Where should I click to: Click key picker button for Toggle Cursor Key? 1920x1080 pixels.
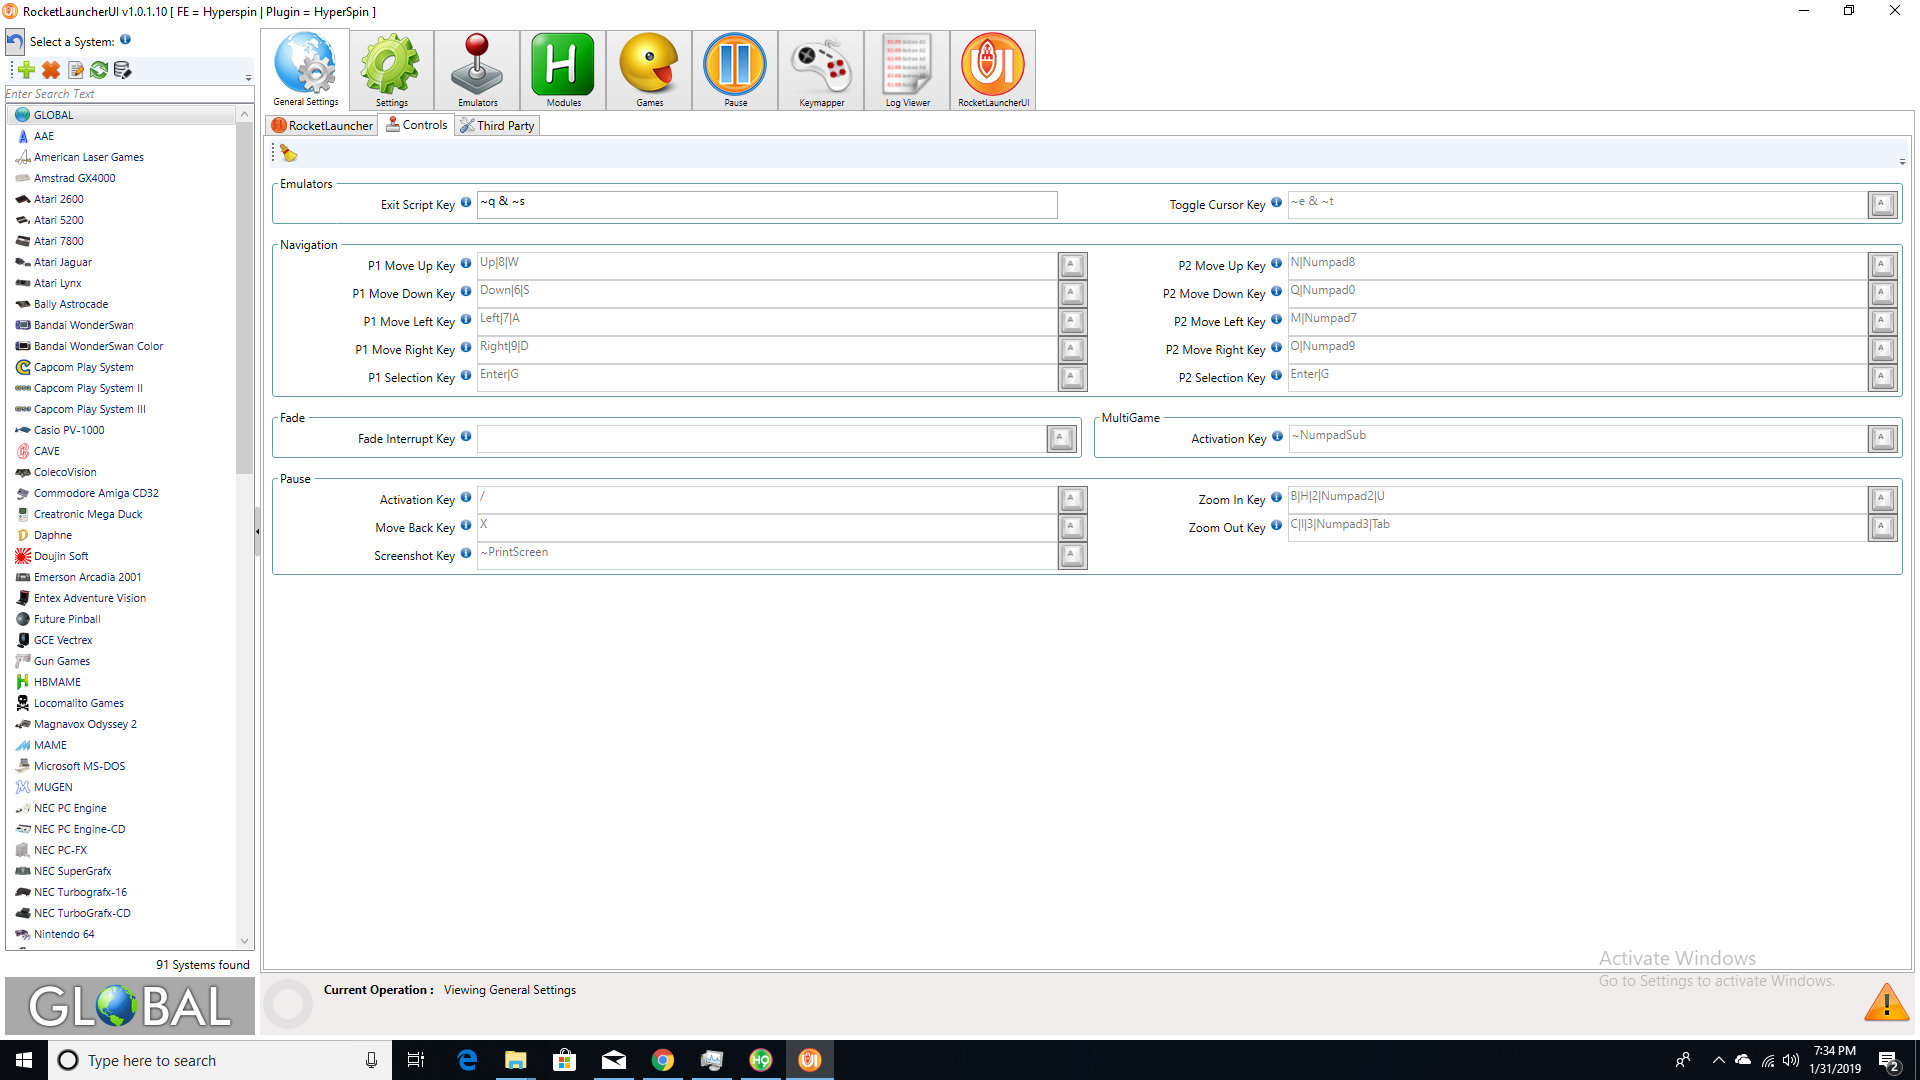(x=1882, y=204)
